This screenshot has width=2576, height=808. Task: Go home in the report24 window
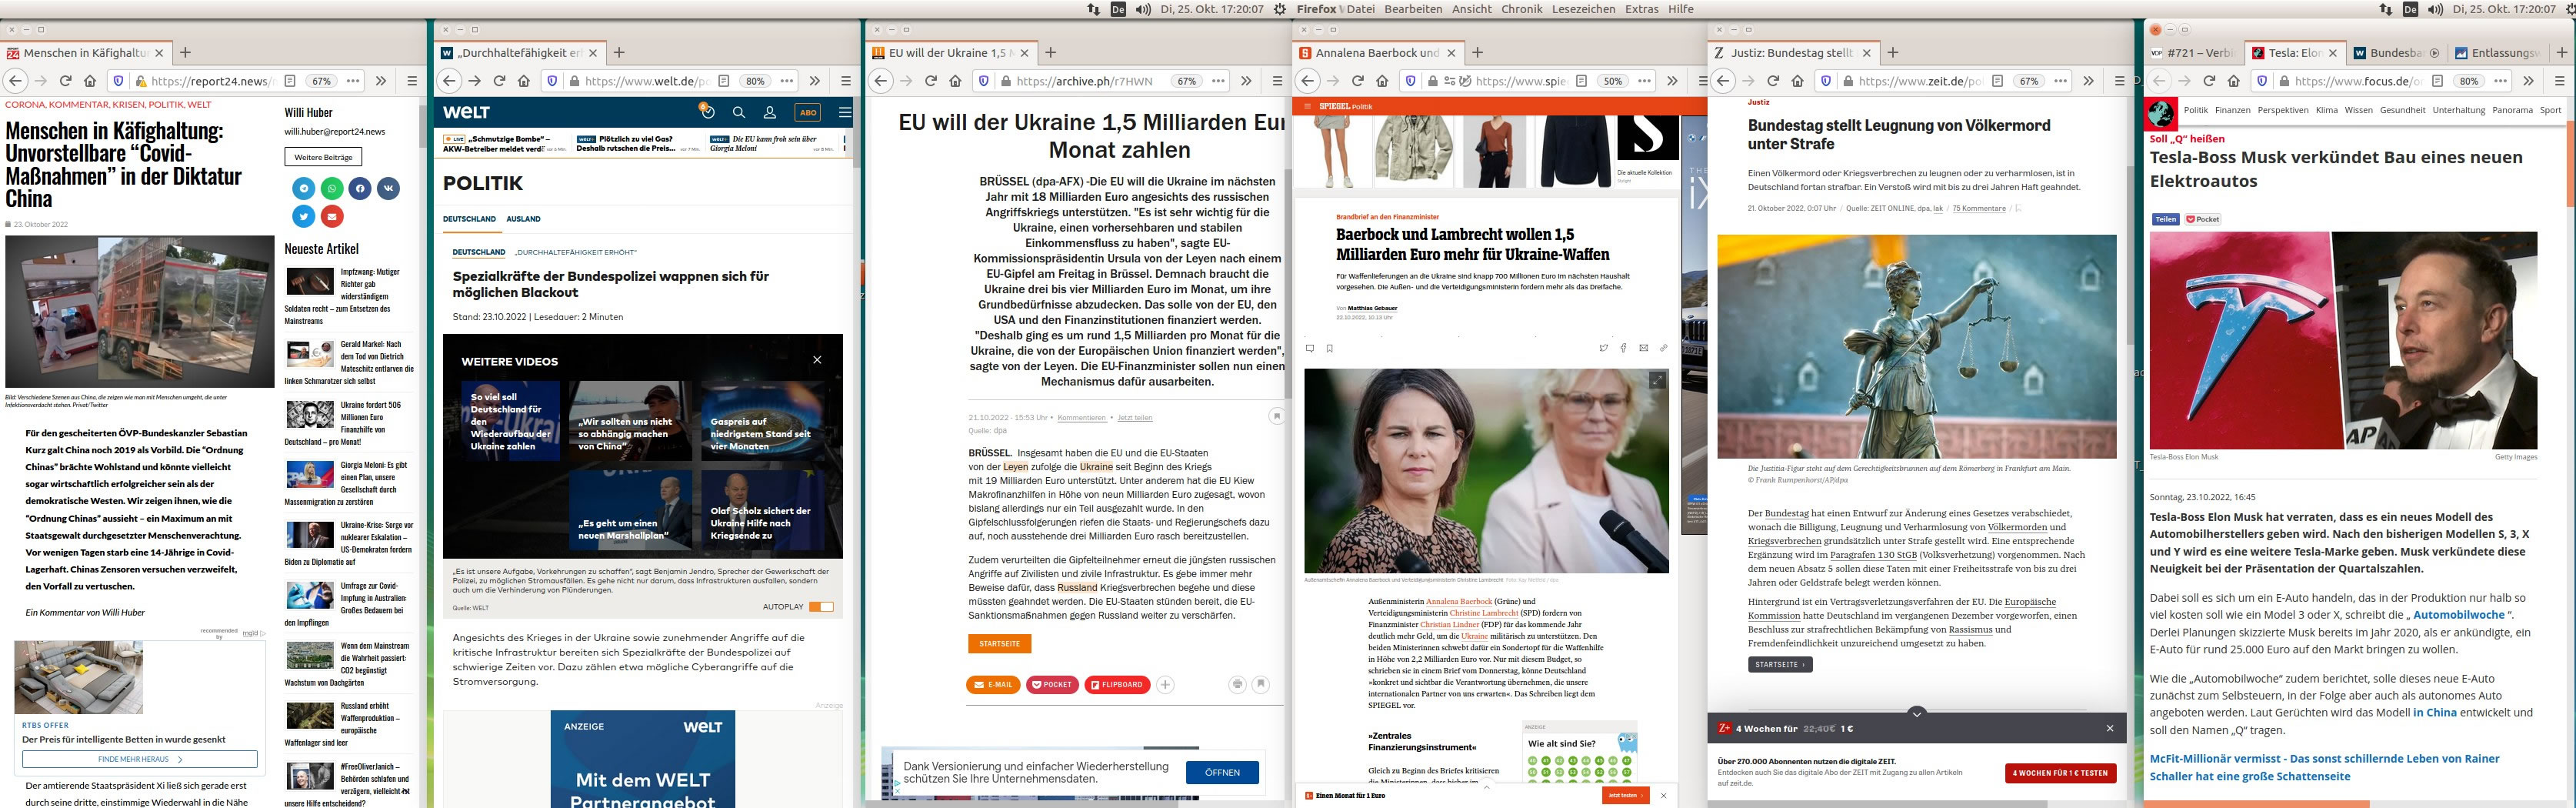point(90,81)
